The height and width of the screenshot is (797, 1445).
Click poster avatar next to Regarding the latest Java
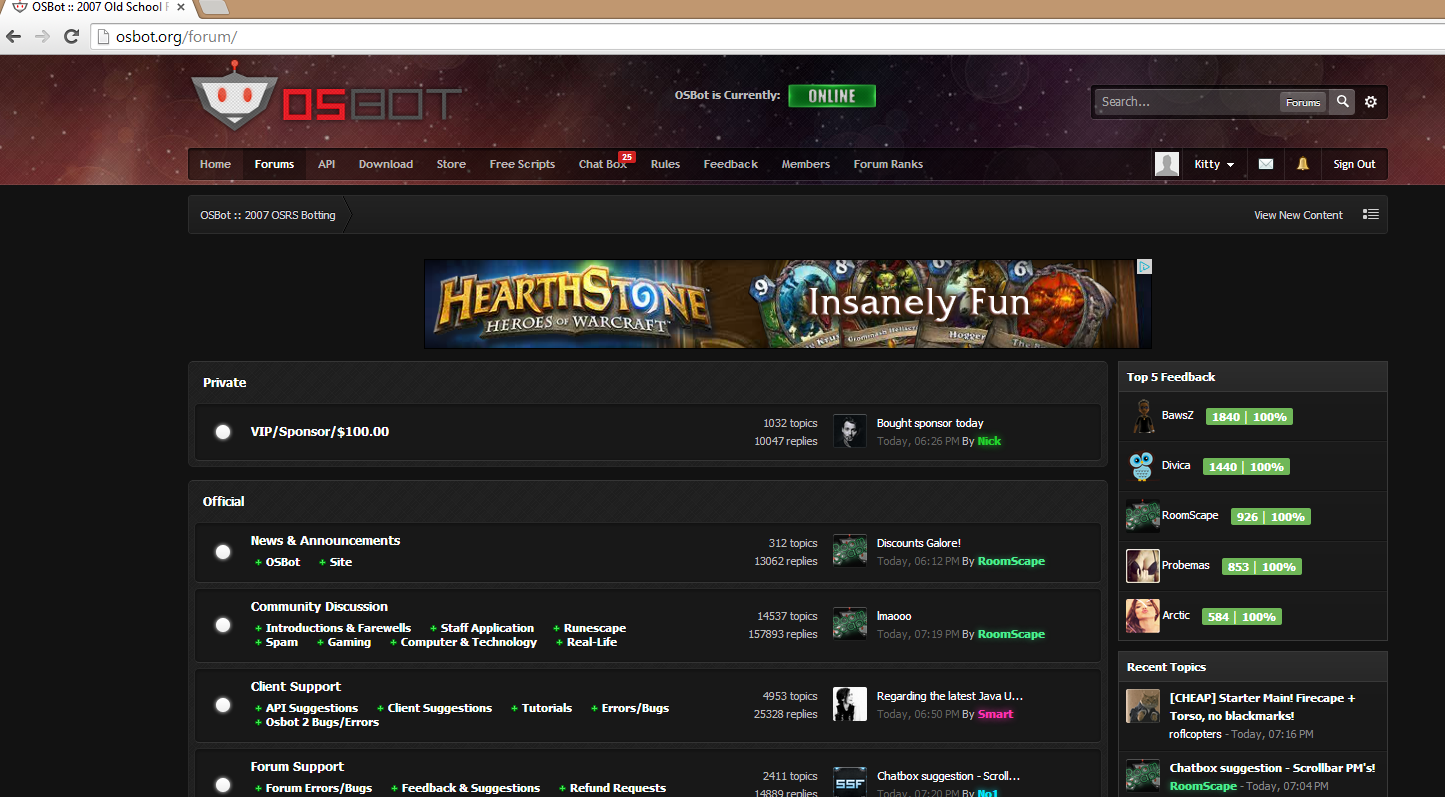[850, 704]
